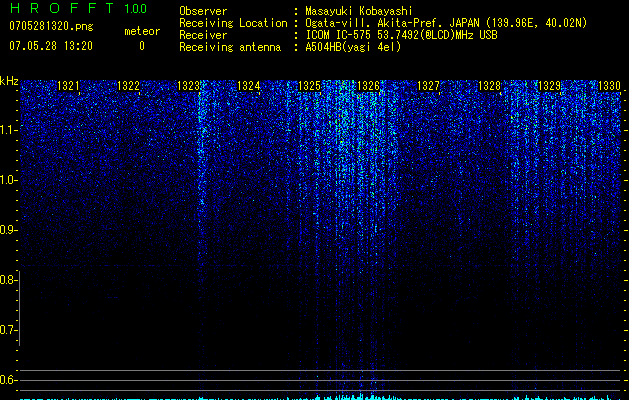629x400 pixels.
Task: Click the 1.1 kHz frequency axis label
Action: pos(8,130)
